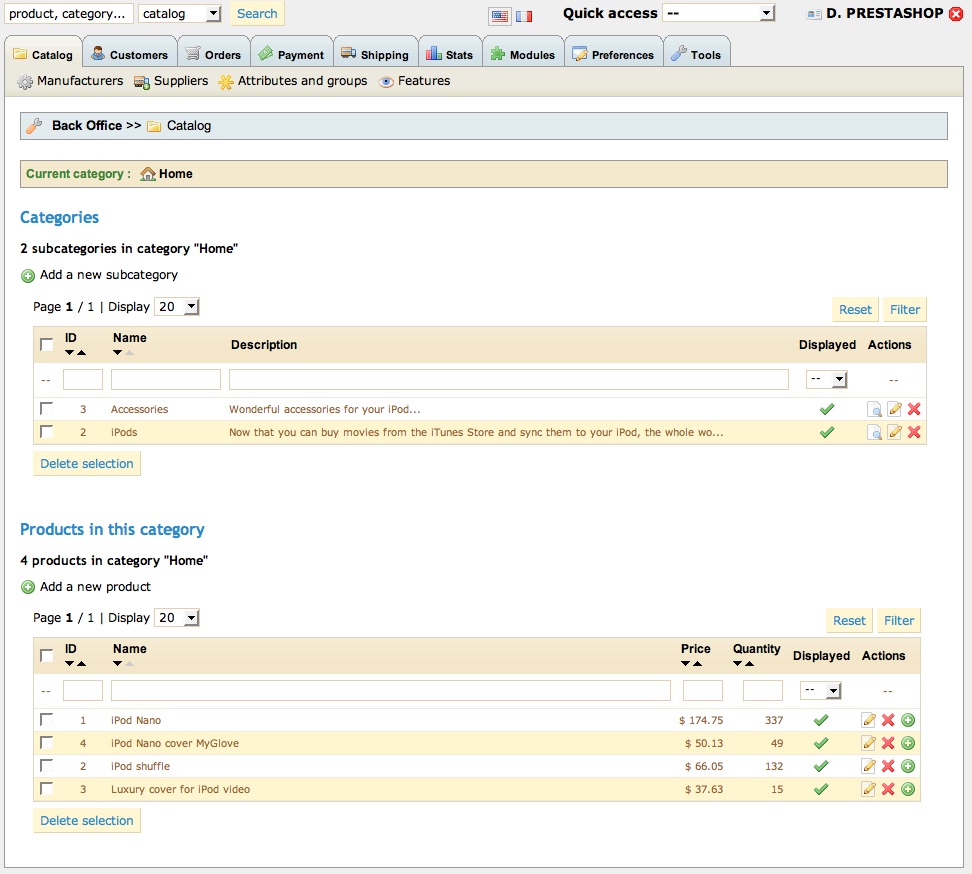Select all products via header checkbox

[47, 656]
